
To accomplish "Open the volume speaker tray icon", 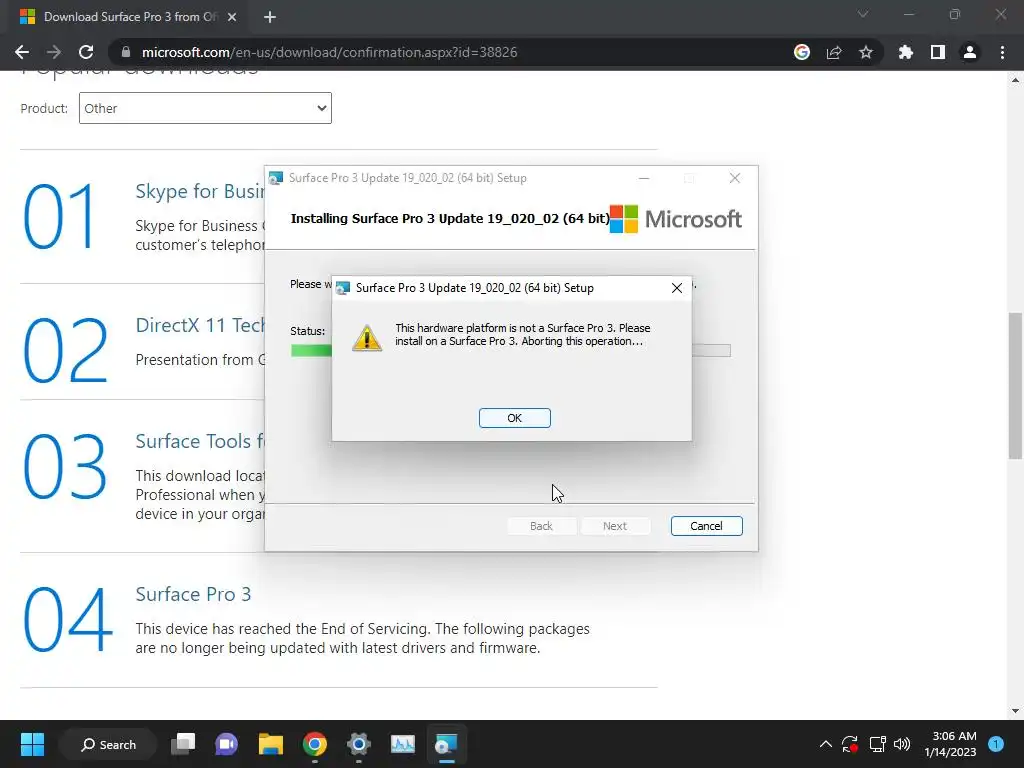I will (902, 744).
